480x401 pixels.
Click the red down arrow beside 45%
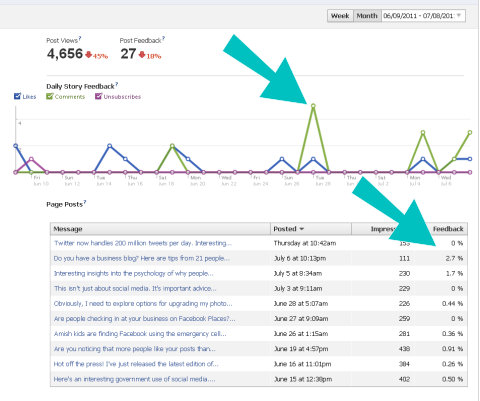tap(88, 54)
